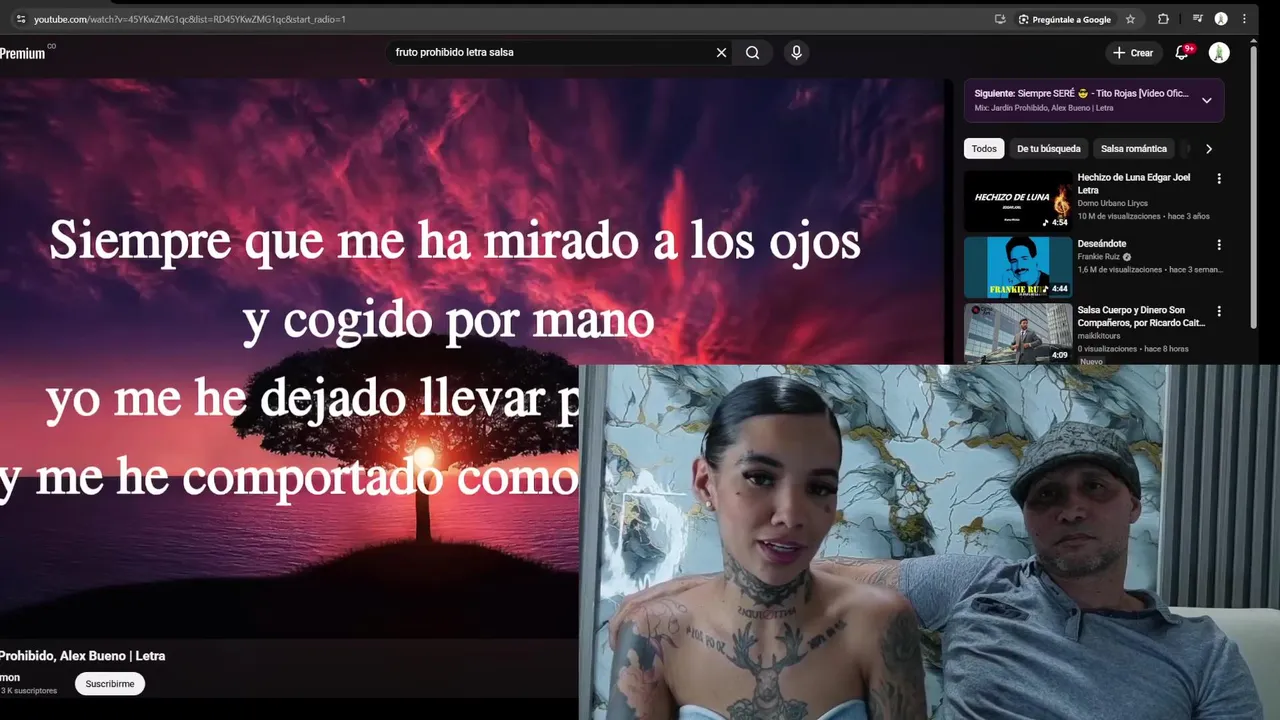The width and height of the screenshot is (1280, 720).
Task: Open the Chrome profile avatar
Action: coord(1221,19)
